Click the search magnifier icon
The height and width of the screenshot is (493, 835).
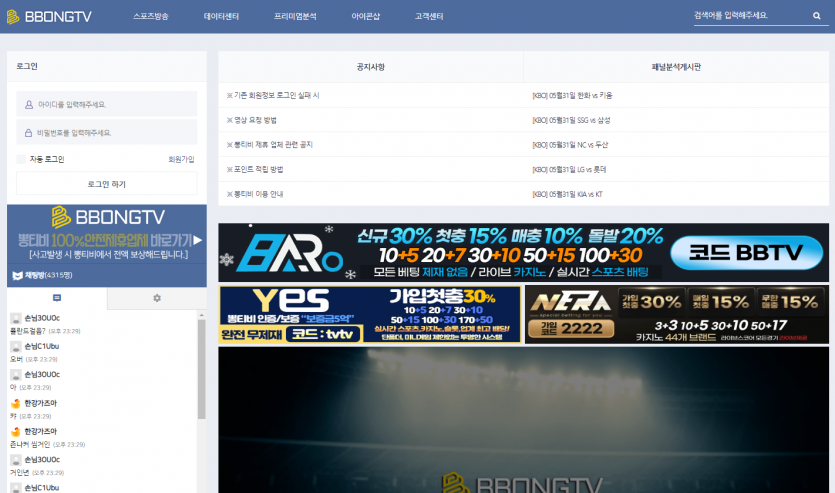click(x=816, y=16)
